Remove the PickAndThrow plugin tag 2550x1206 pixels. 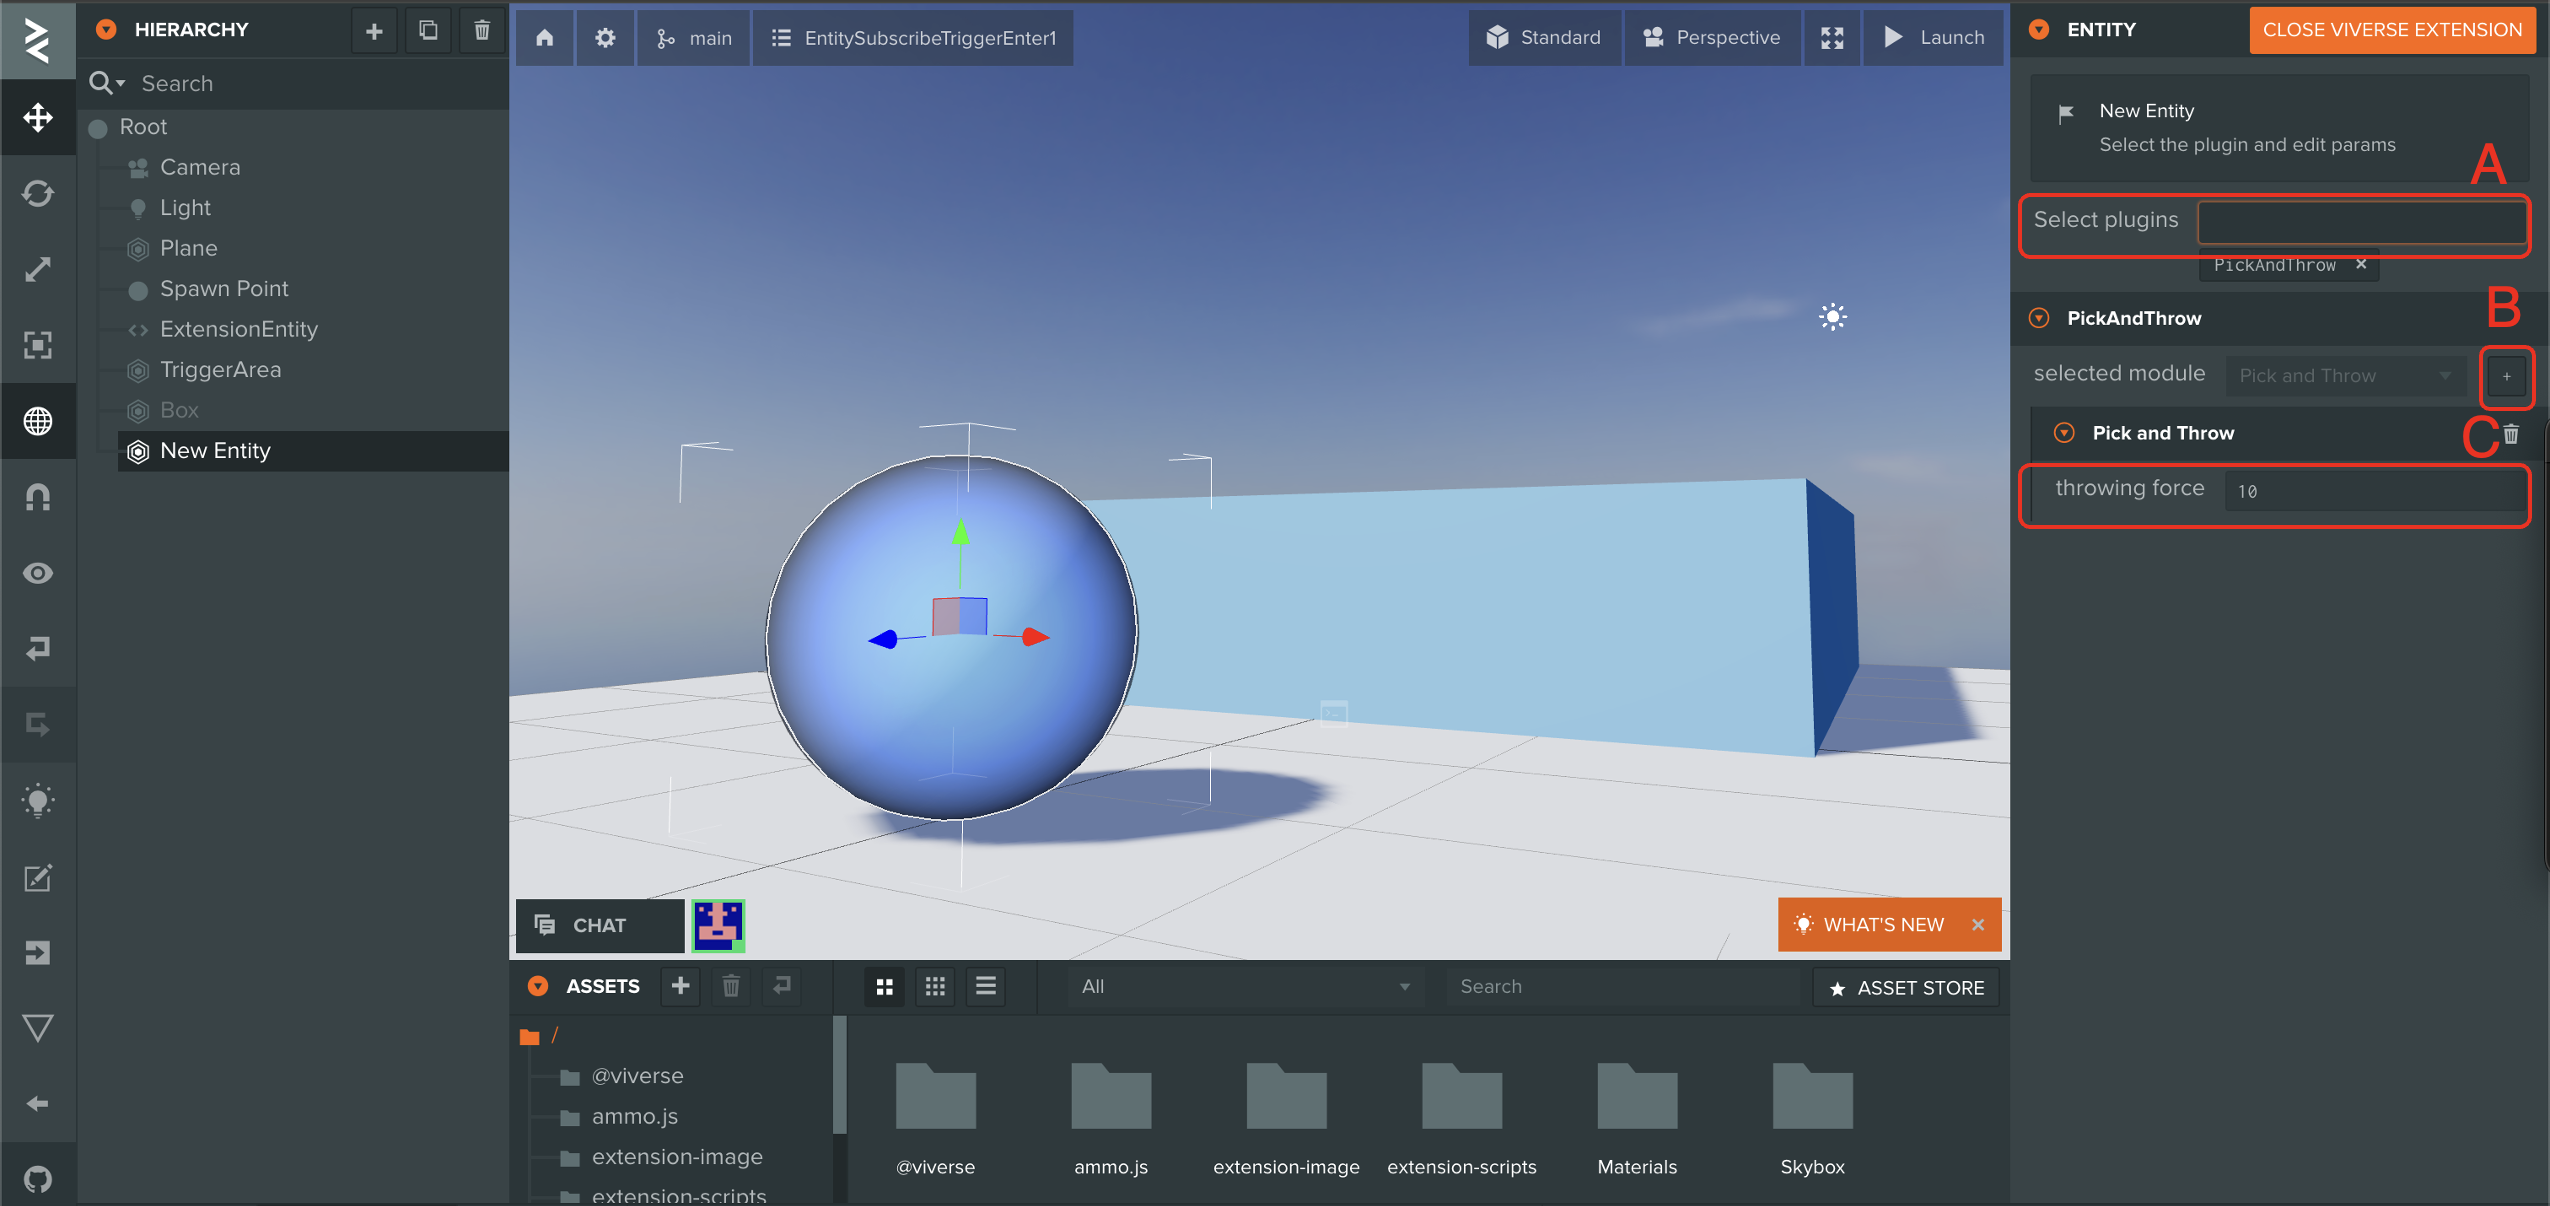pyautogui.click(x=2361, y=264)
